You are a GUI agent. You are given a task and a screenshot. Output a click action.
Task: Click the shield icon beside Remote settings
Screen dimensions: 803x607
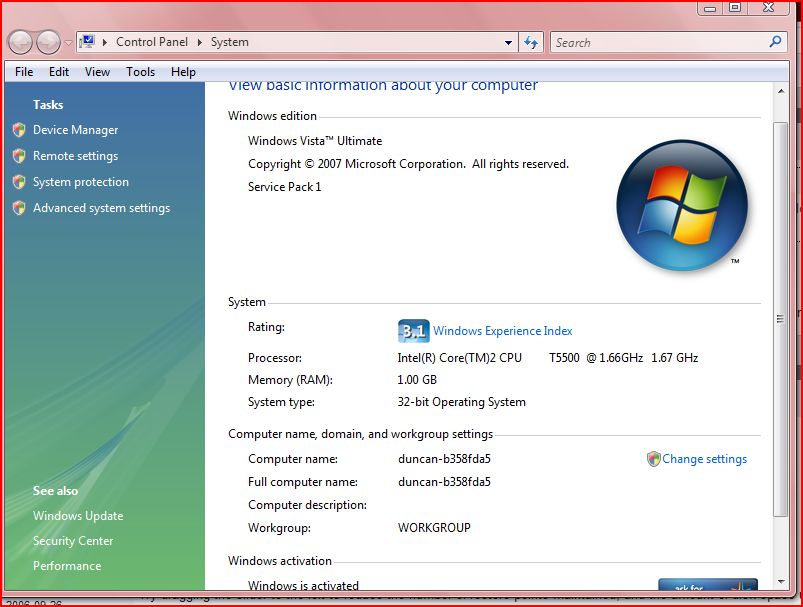pos(19,156)
